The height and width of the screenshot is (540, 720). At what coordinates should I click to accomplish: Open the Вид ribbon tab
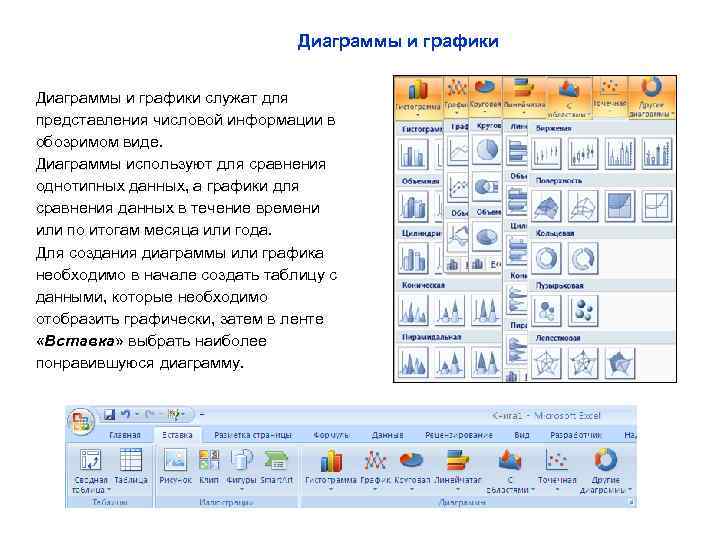pos(522,435)
